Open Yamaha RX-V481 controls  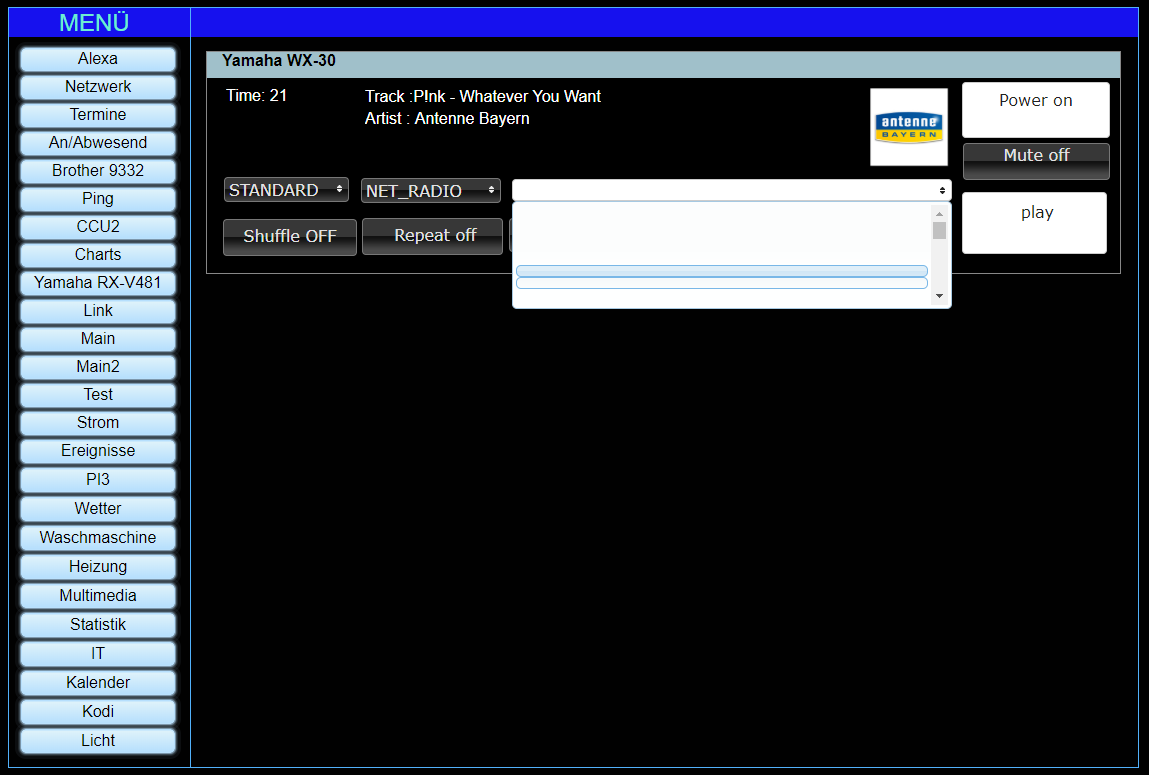point(97,283)
